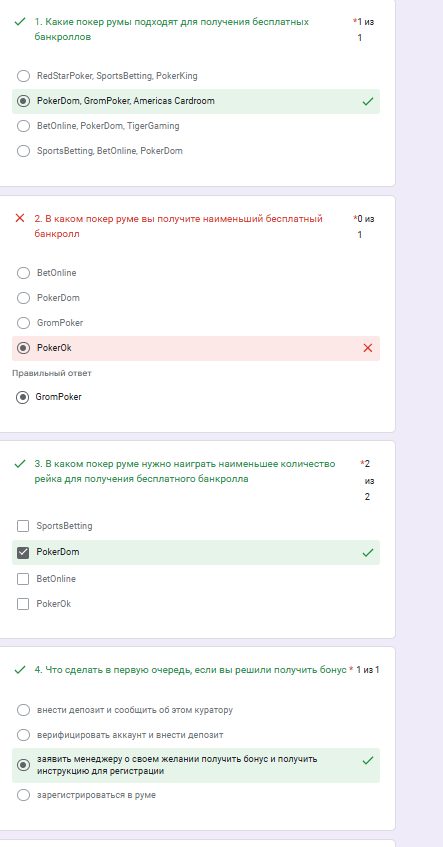Select 'внести депозит и сообщить об этом куратору'

[x=23, y=710]
